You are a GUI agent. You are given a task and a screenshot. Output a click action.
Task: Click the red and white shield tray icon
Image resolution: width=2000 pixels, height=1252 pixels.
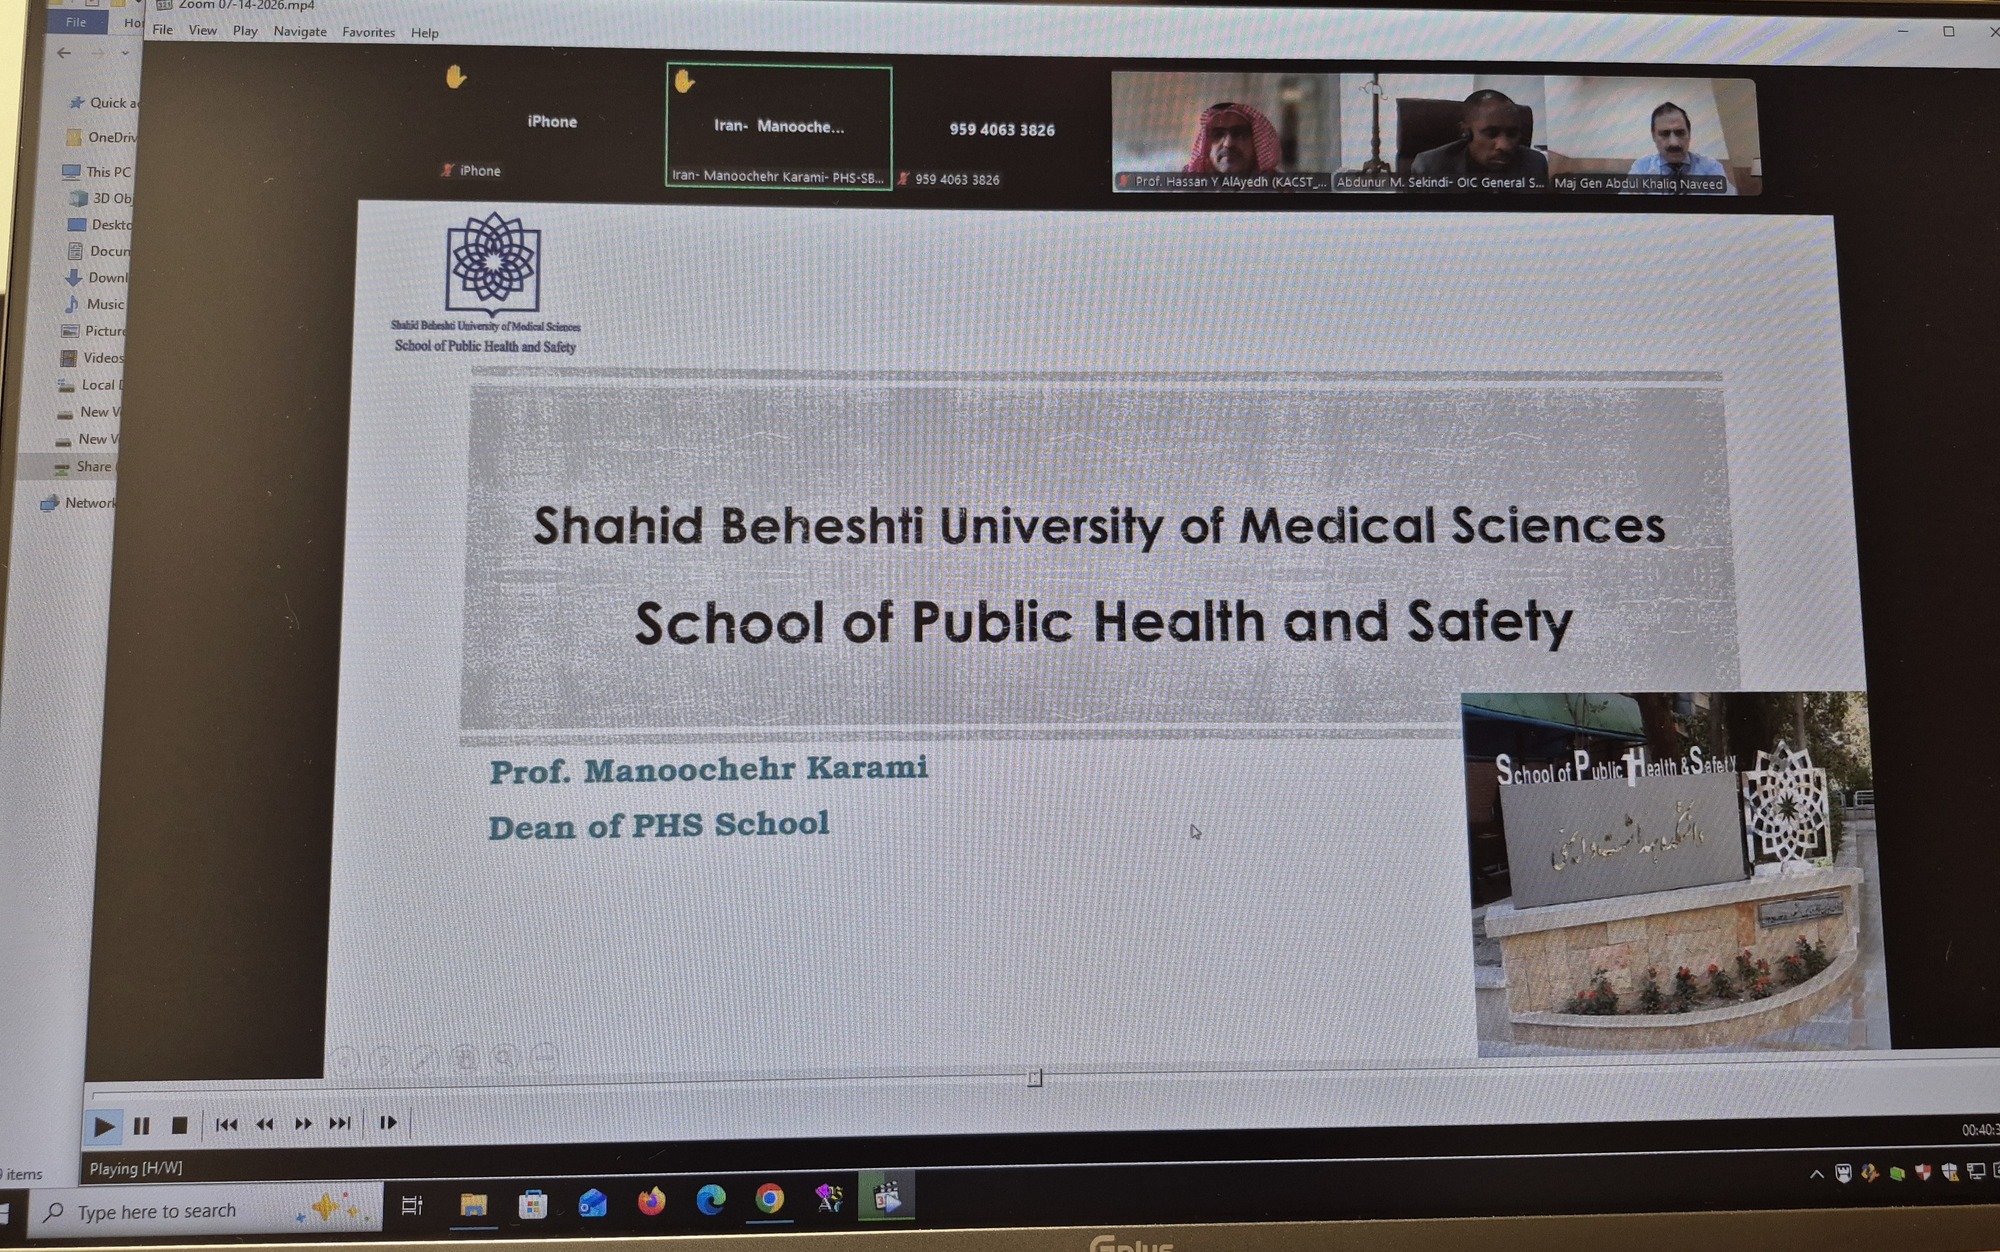[1923, 1172]
